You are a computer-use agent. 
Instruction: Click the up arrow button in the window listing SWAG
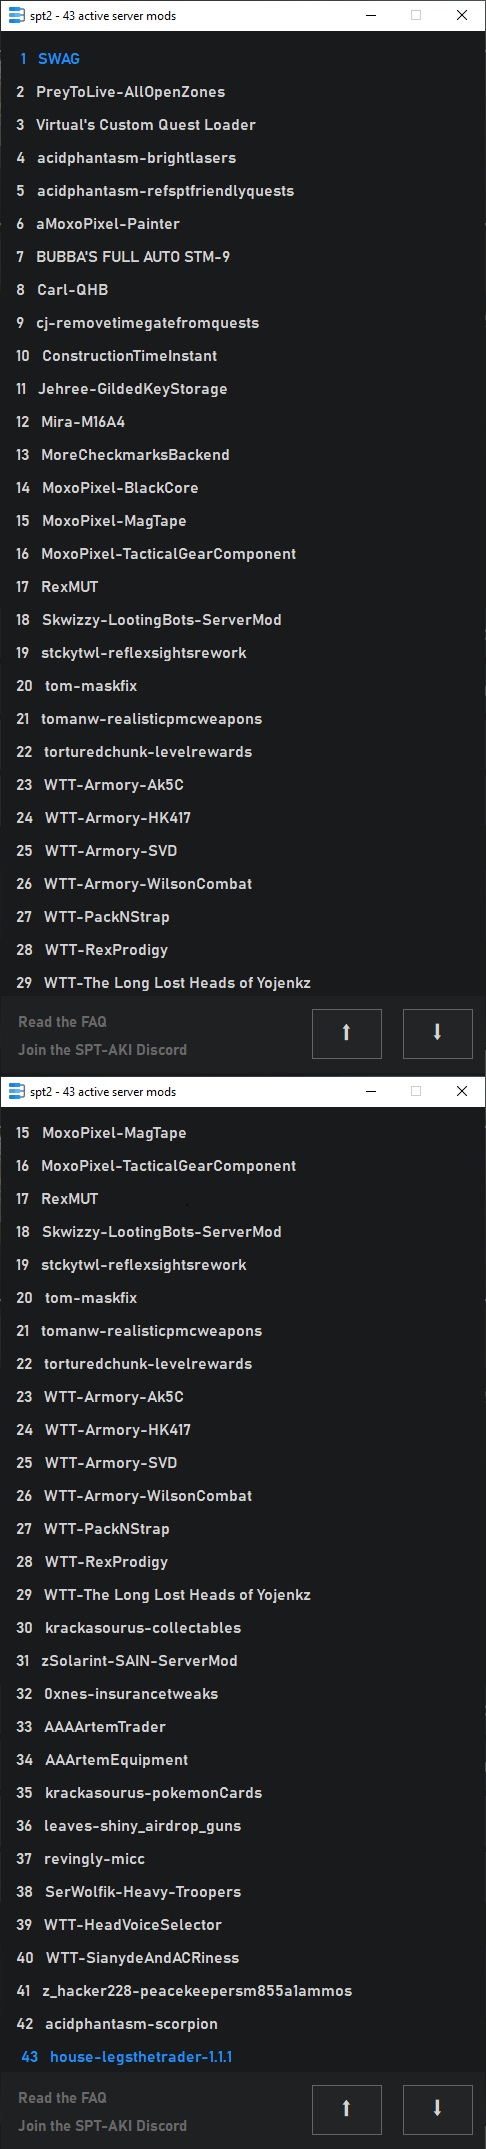[347, 1033]
